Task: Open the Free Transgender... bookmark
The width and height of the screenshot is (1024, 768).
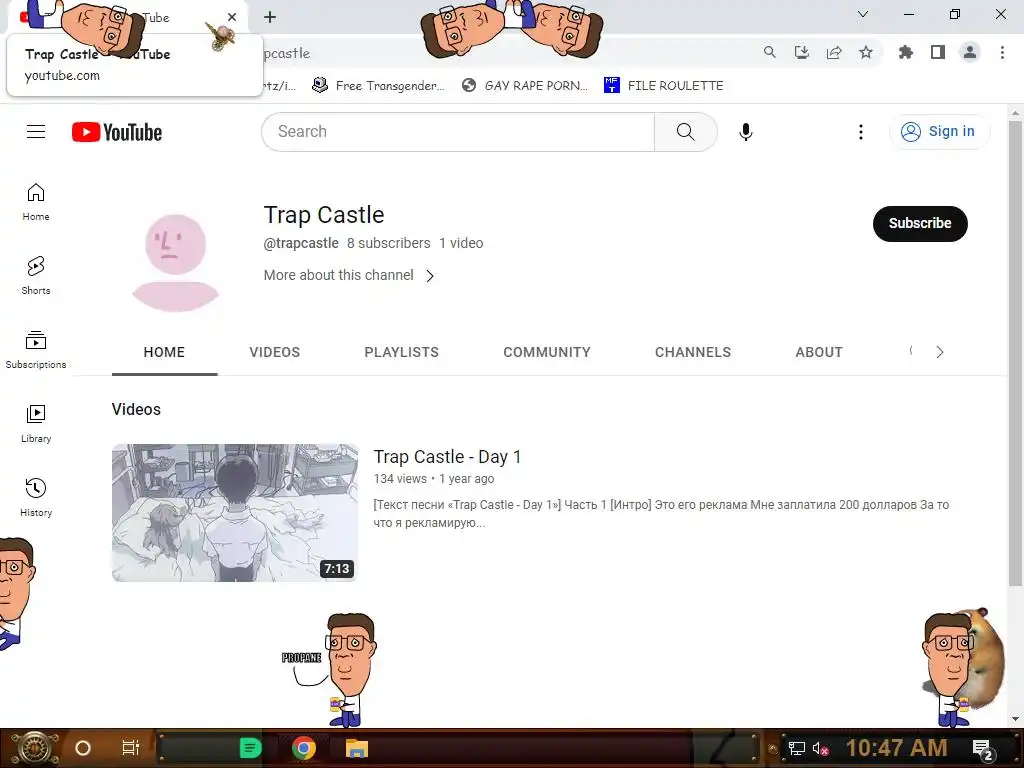Action: [379, 86]
